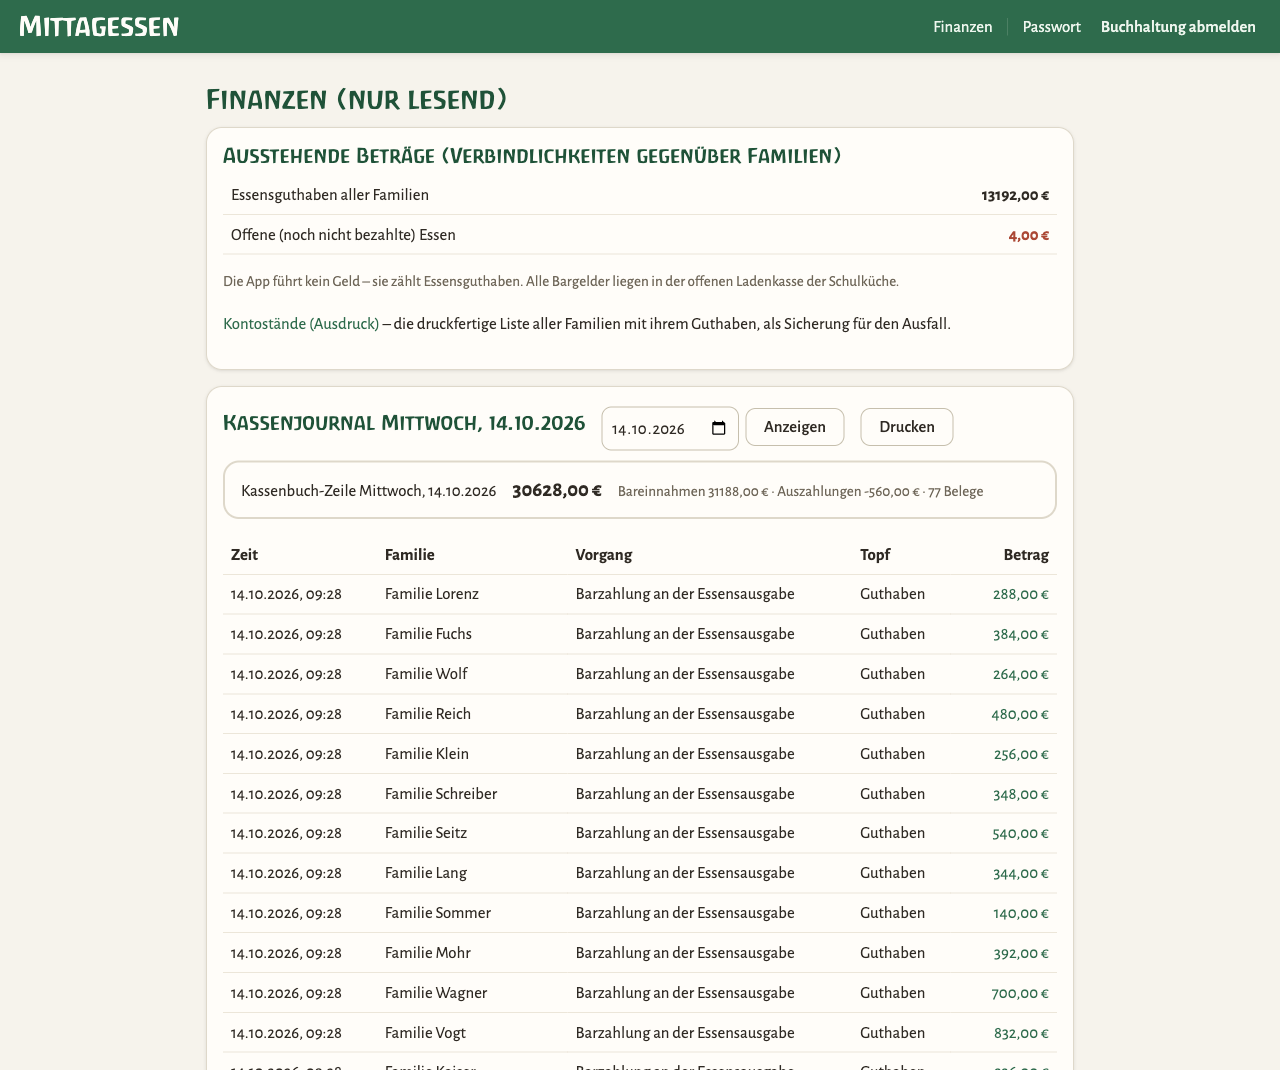Select the Familie Lang cell
This screenshot has width=1280, height=1070.
coord(426,873)
